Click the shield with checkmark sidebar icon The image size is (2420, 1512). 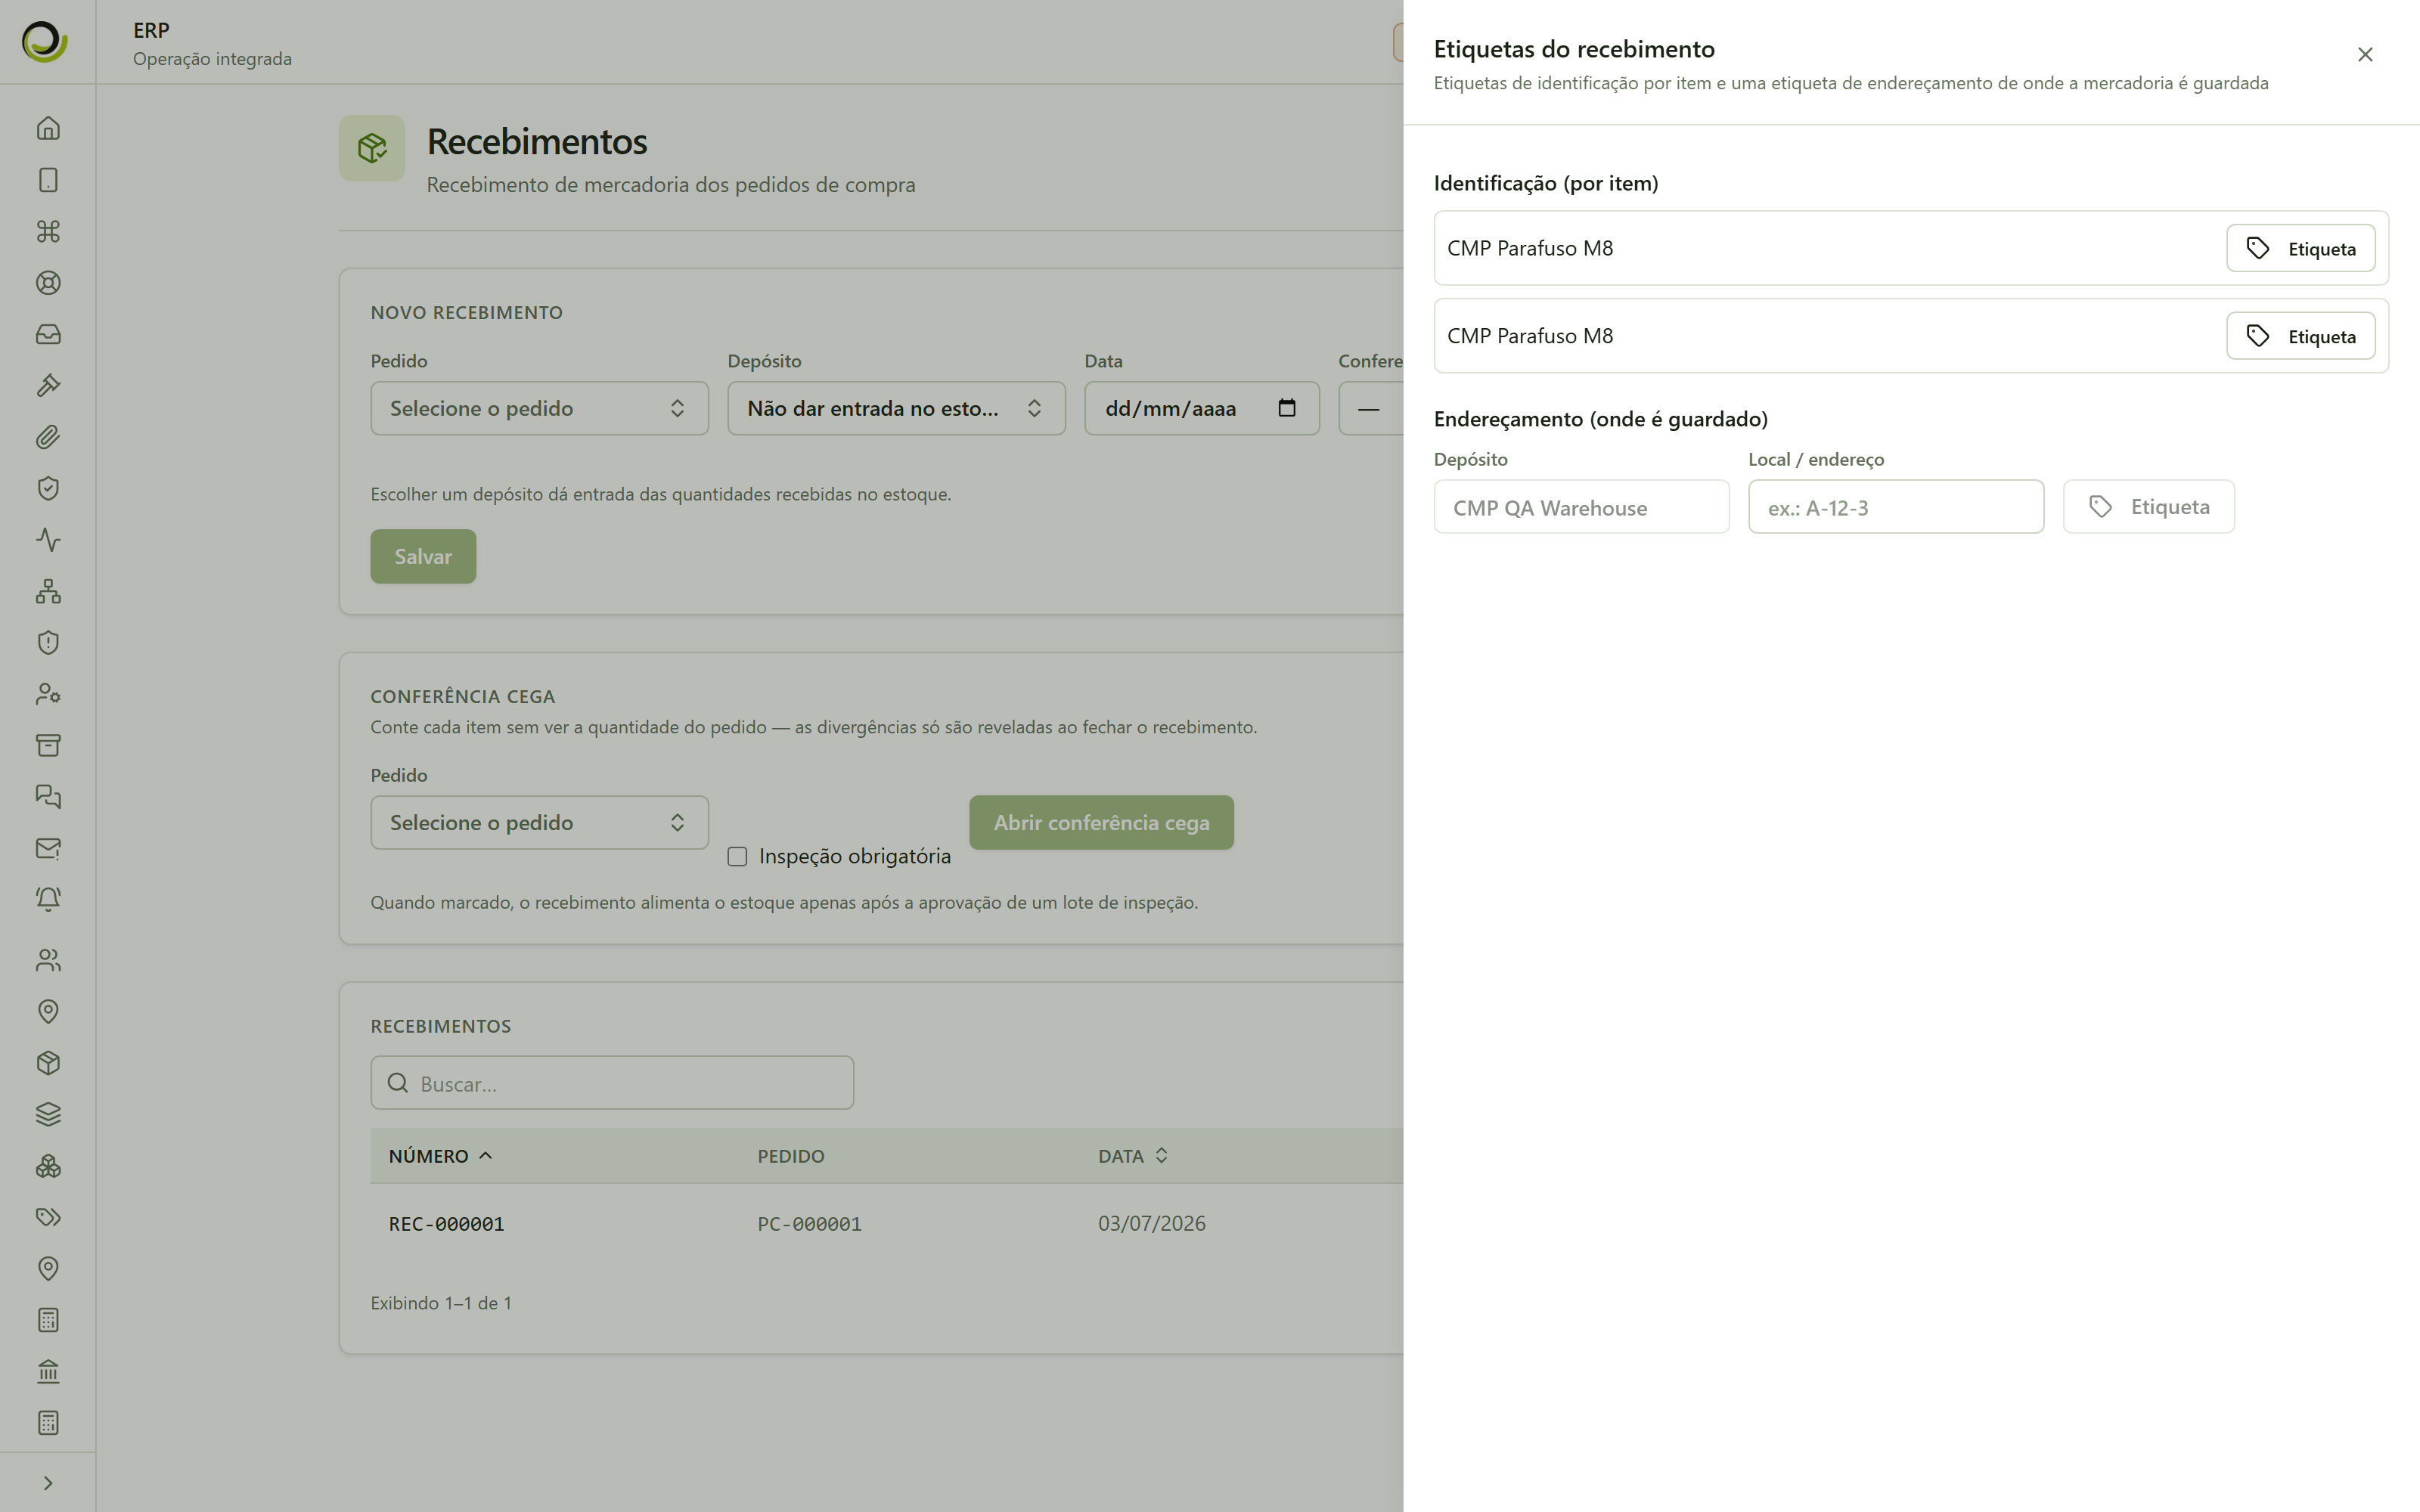pyautogui.click(x=48, y=488)
